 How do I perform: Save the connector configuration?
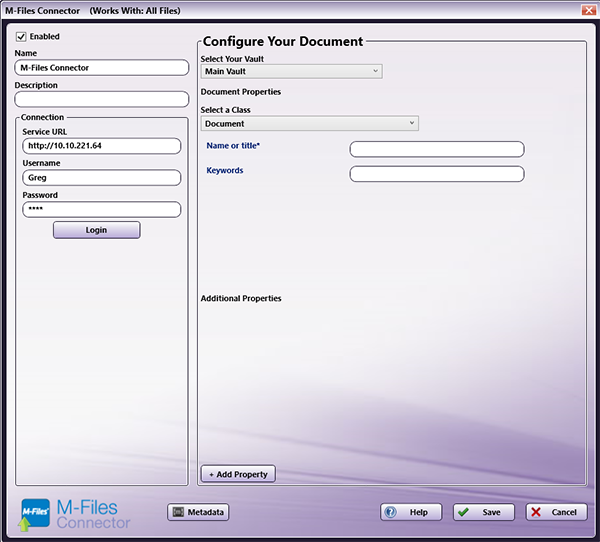[x=484, y=512]
